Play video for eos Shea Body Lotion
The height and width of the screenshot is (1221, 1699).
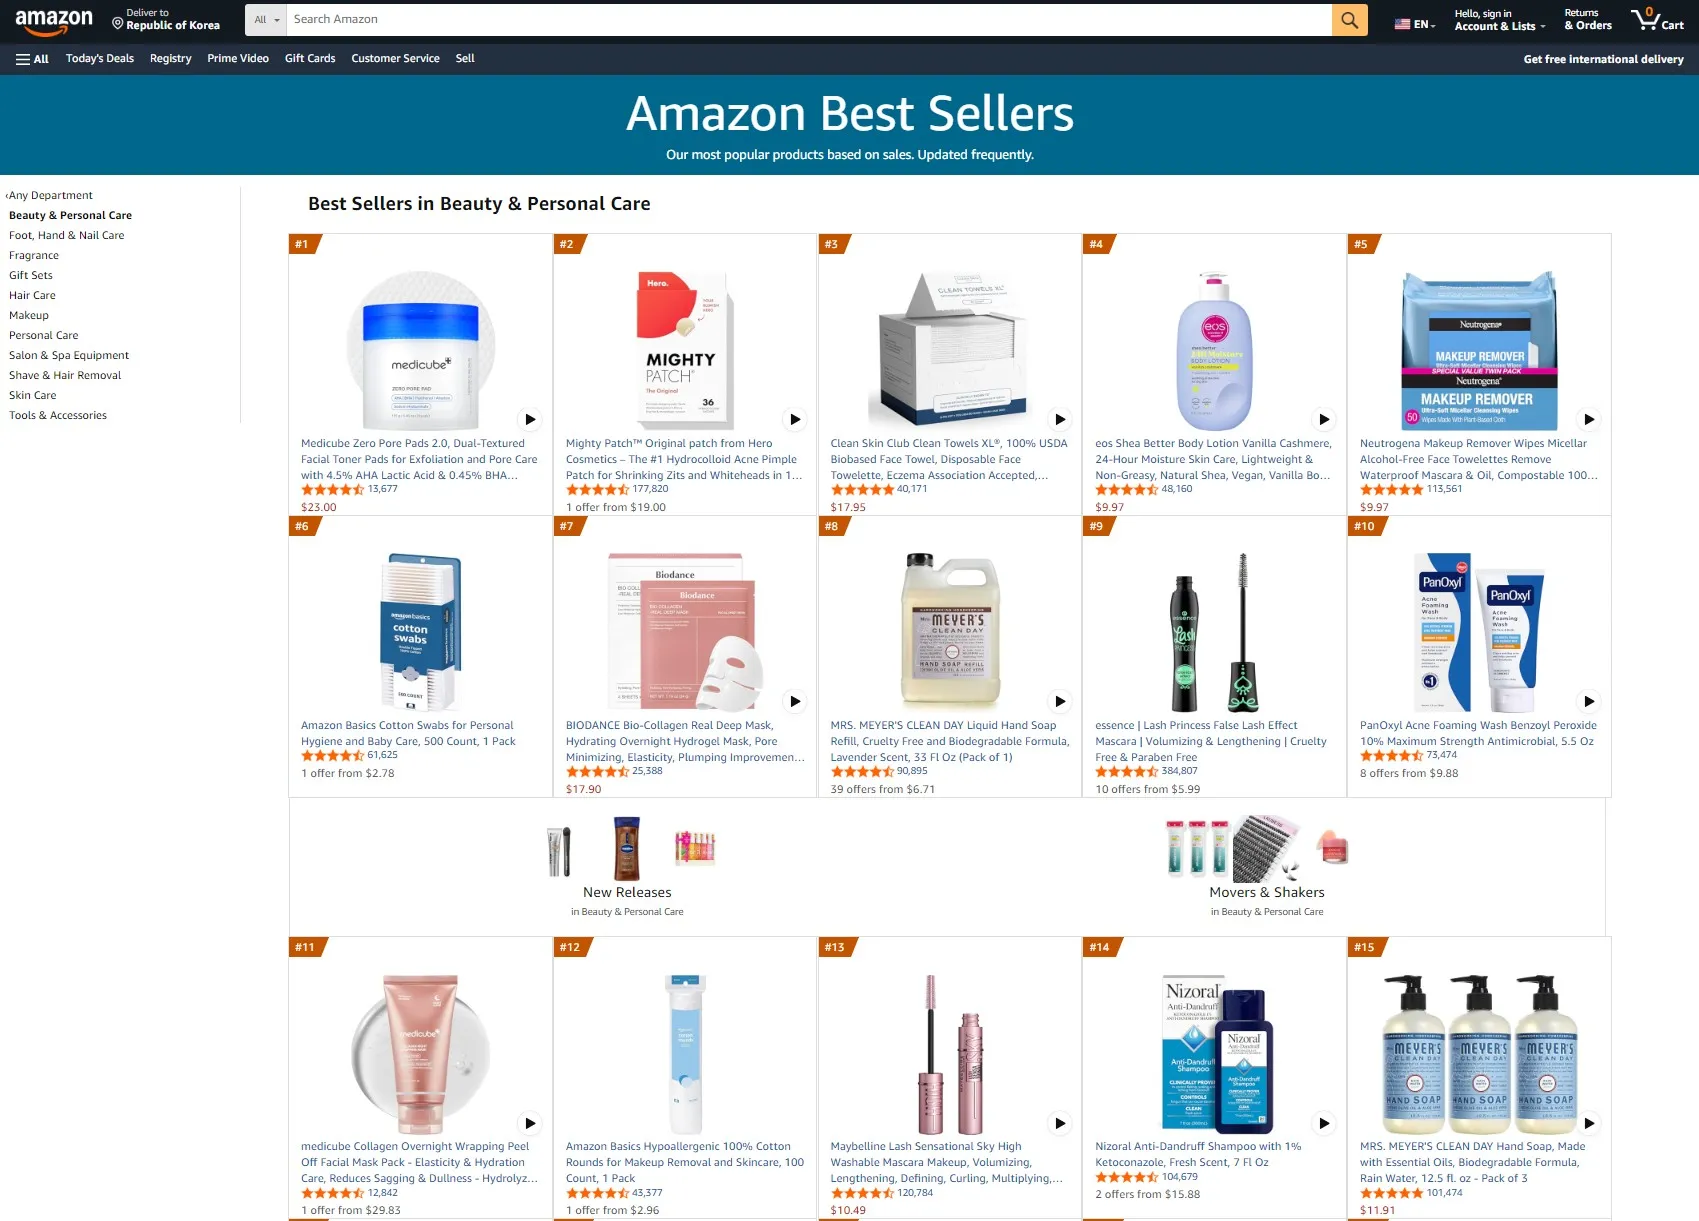click(x=1324, y=419)
